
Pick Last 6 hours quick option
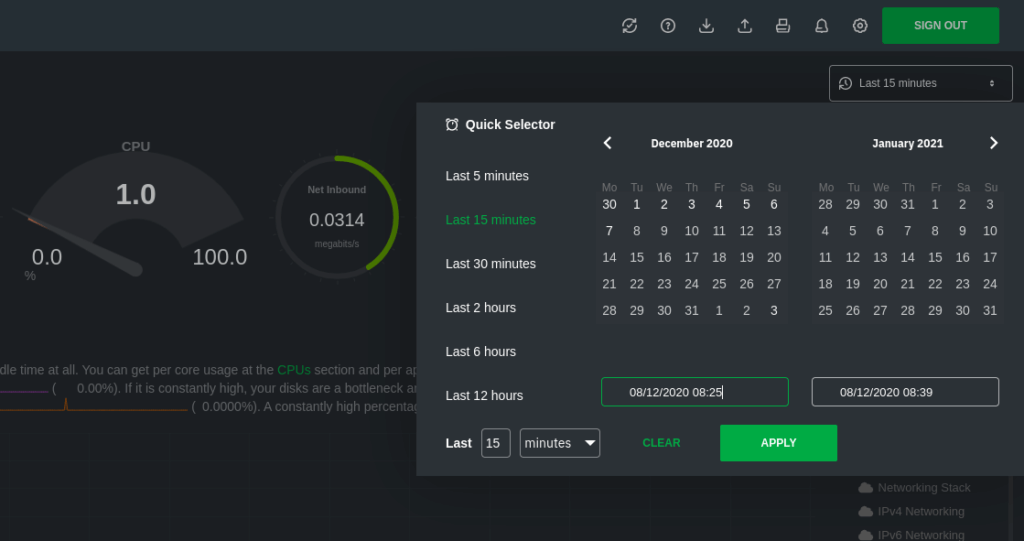480,352
